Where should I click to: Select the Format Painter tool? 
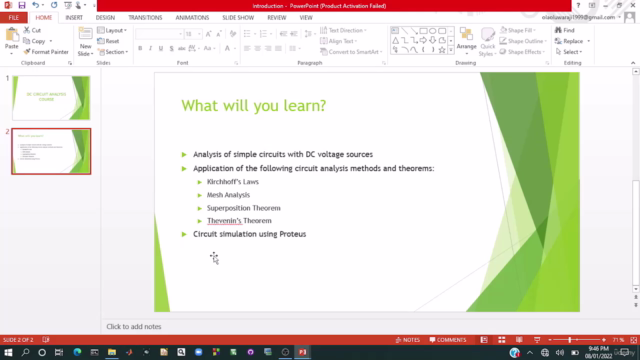pos(46,52)
